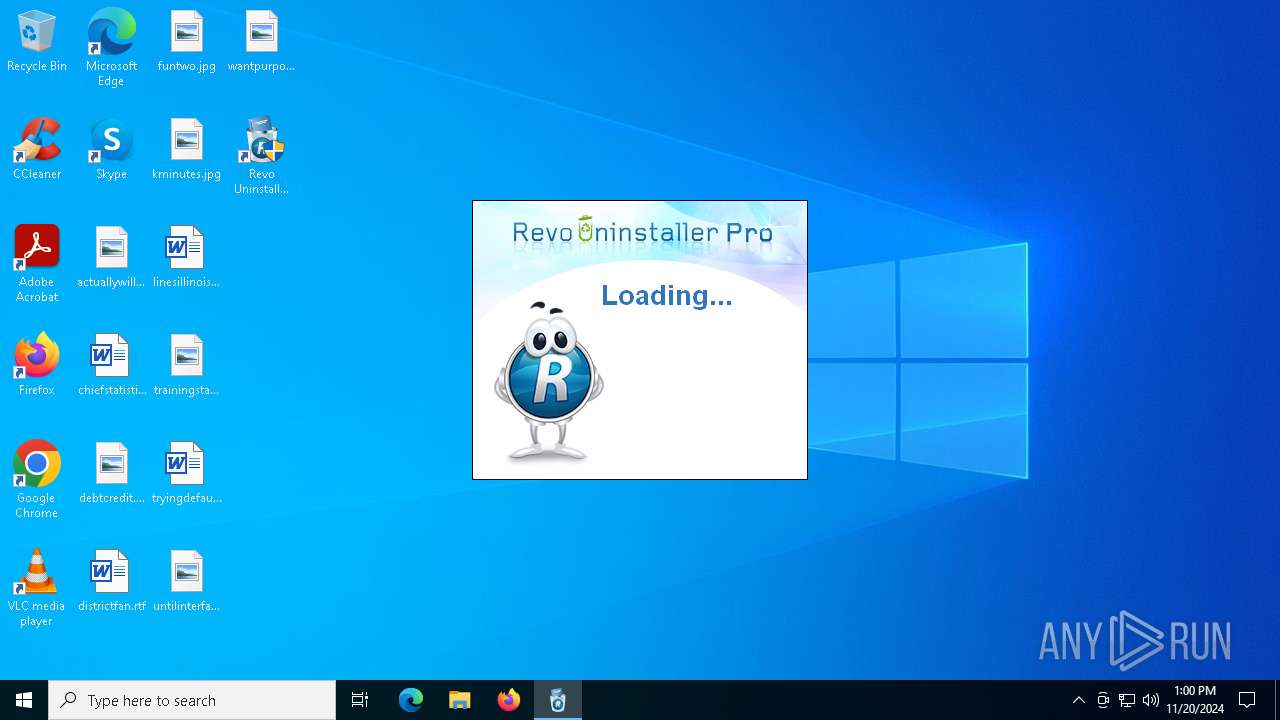Open Skype desktop shortcut
Screen dimensions: 1280x720
[111, 150]
